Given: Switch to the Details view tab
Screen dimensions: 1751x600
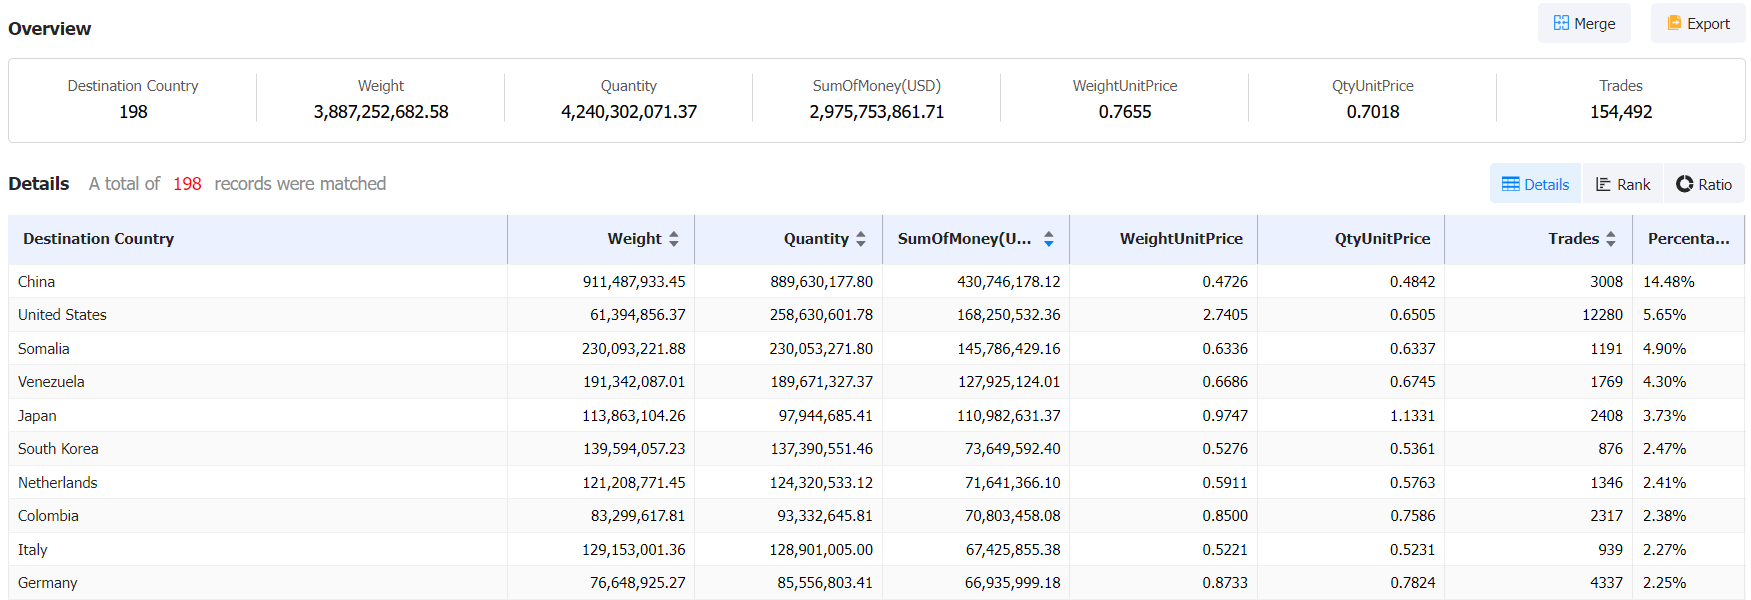Looking at the screenshot, I should tap(1535, 184).
